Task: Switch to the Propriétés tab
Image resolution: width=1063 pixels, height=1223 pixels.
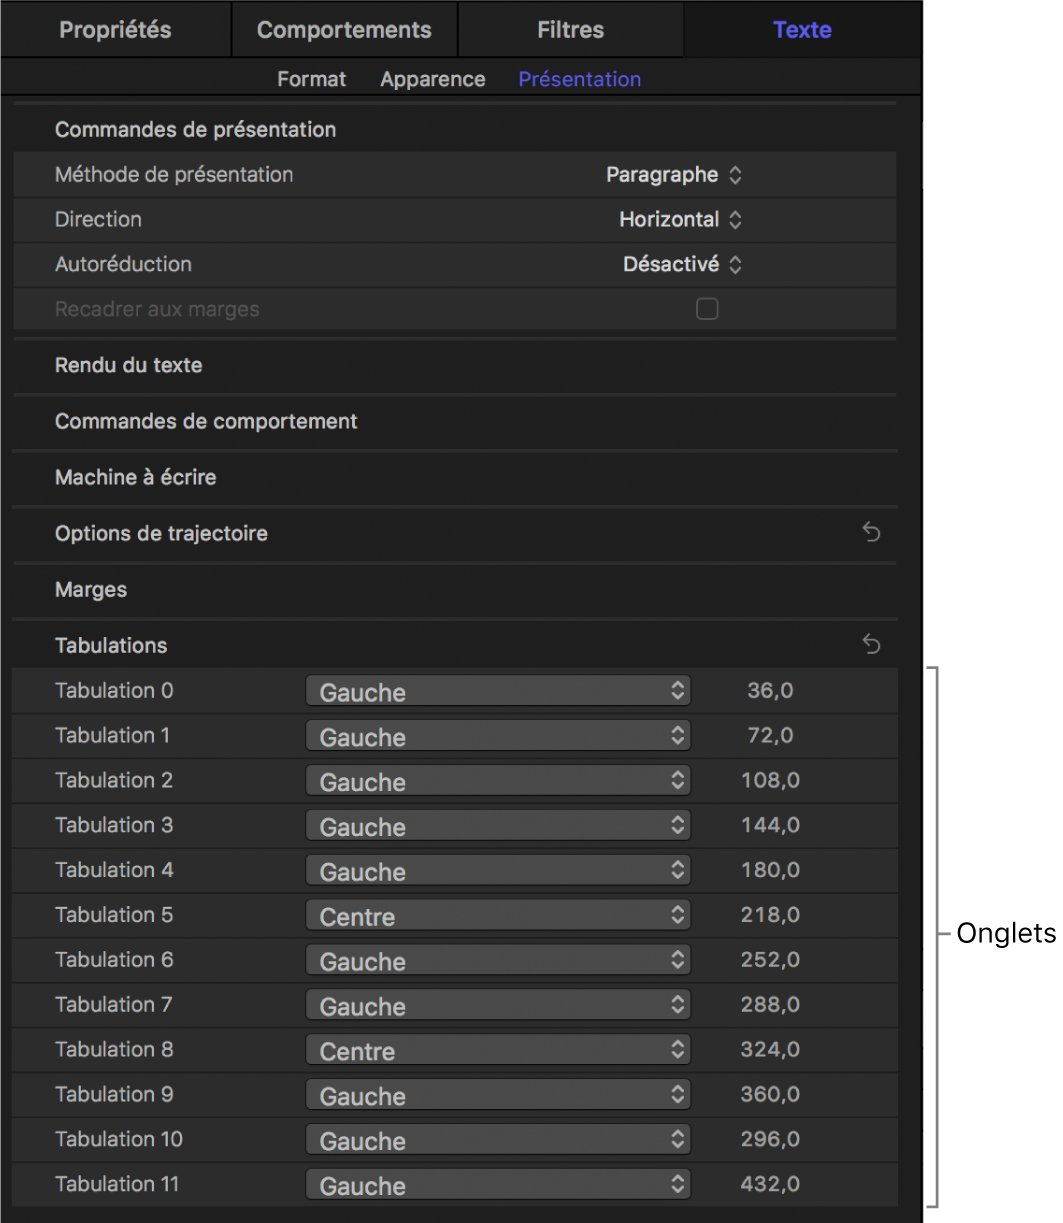Action: pos(115,30)
